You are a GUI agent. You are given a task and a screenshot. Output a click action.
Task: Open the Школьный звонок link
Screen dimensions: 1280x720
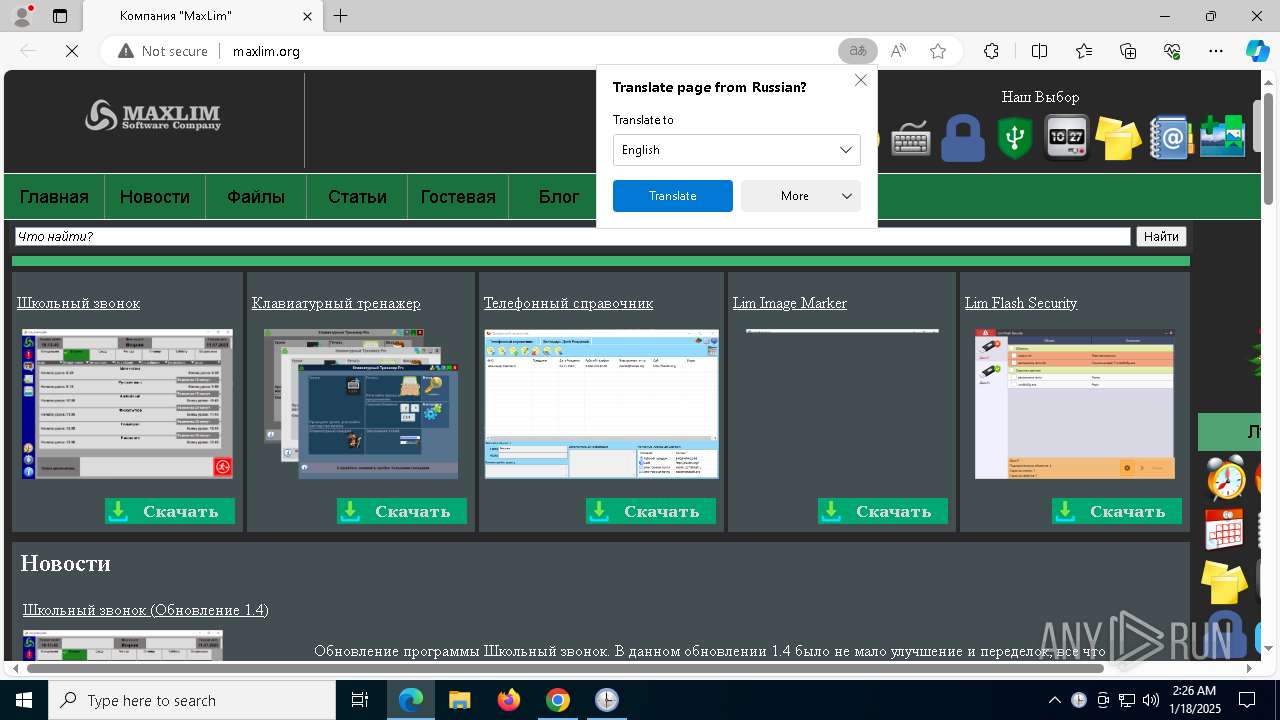[78, 303]
